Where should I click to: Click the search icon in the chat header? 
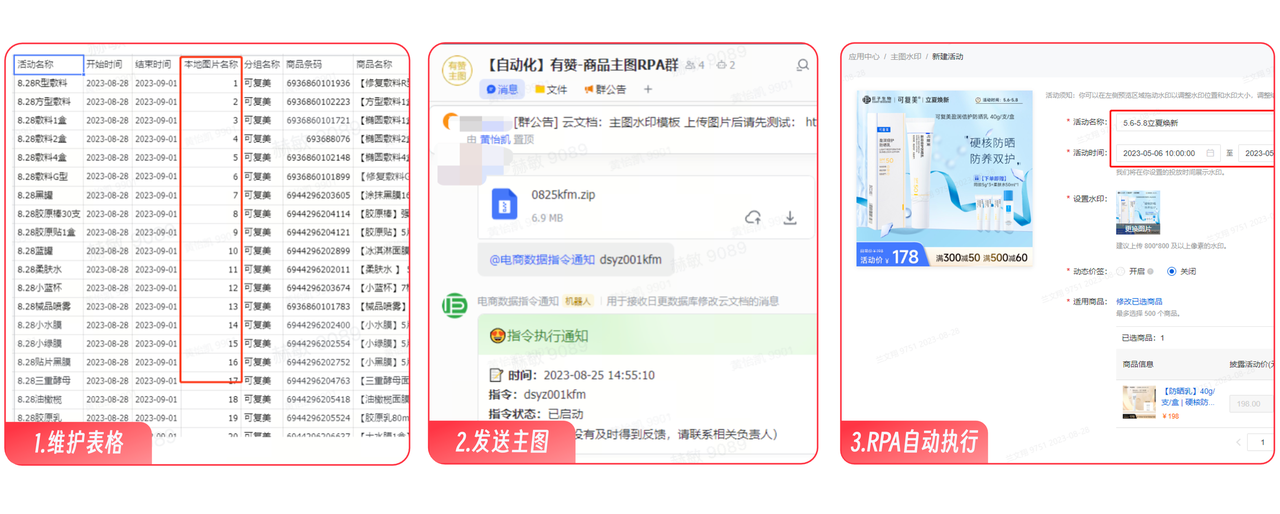coord(802,65)
